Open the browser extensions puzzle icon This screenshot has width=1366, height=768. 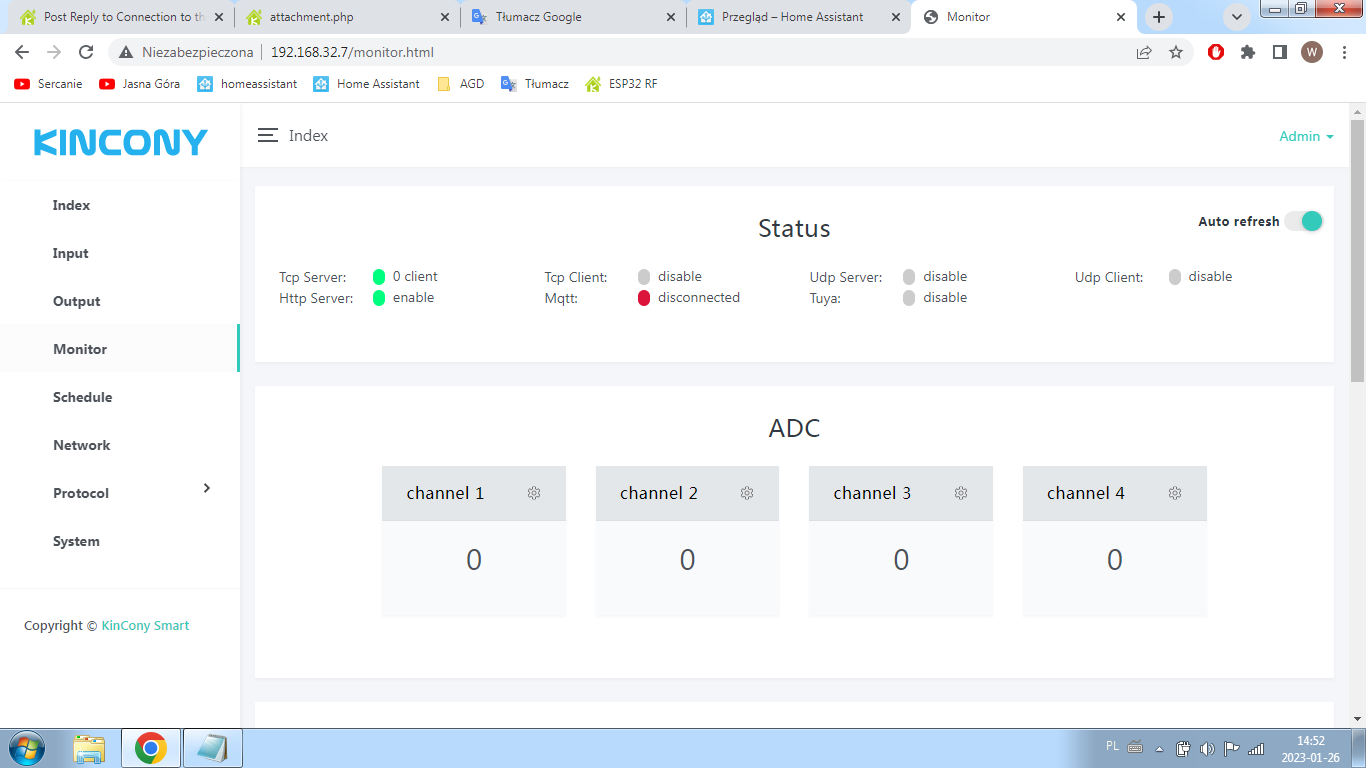tap(1248, 52)
